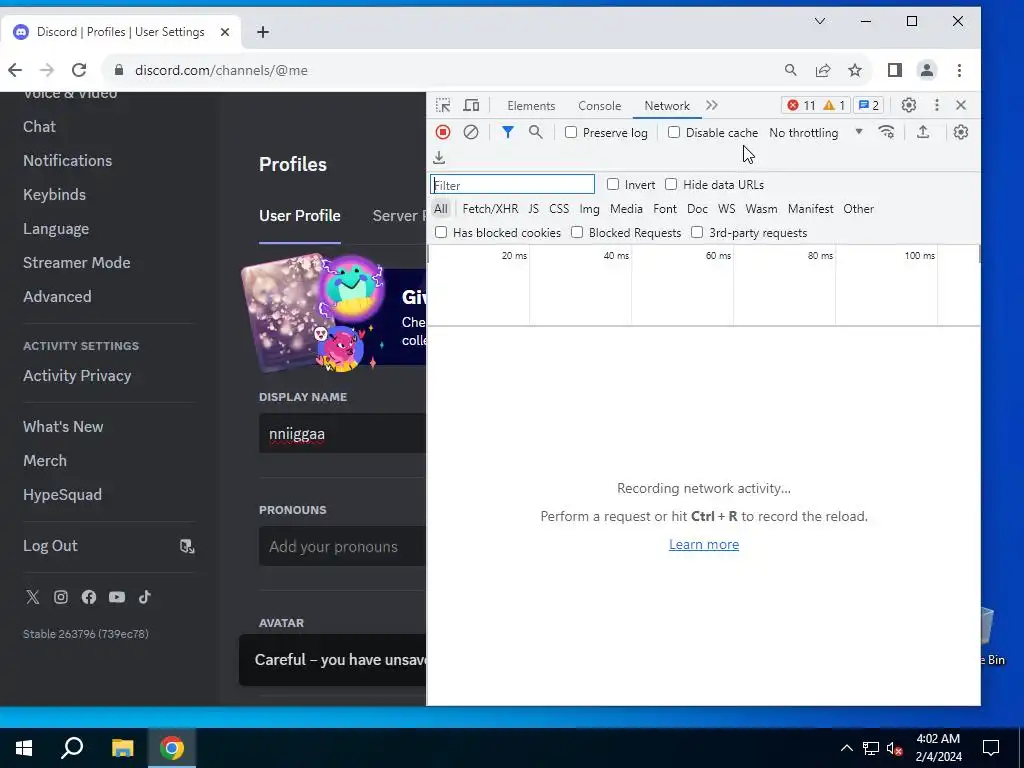Click the 2 issues badge

(x=868, y=105)
